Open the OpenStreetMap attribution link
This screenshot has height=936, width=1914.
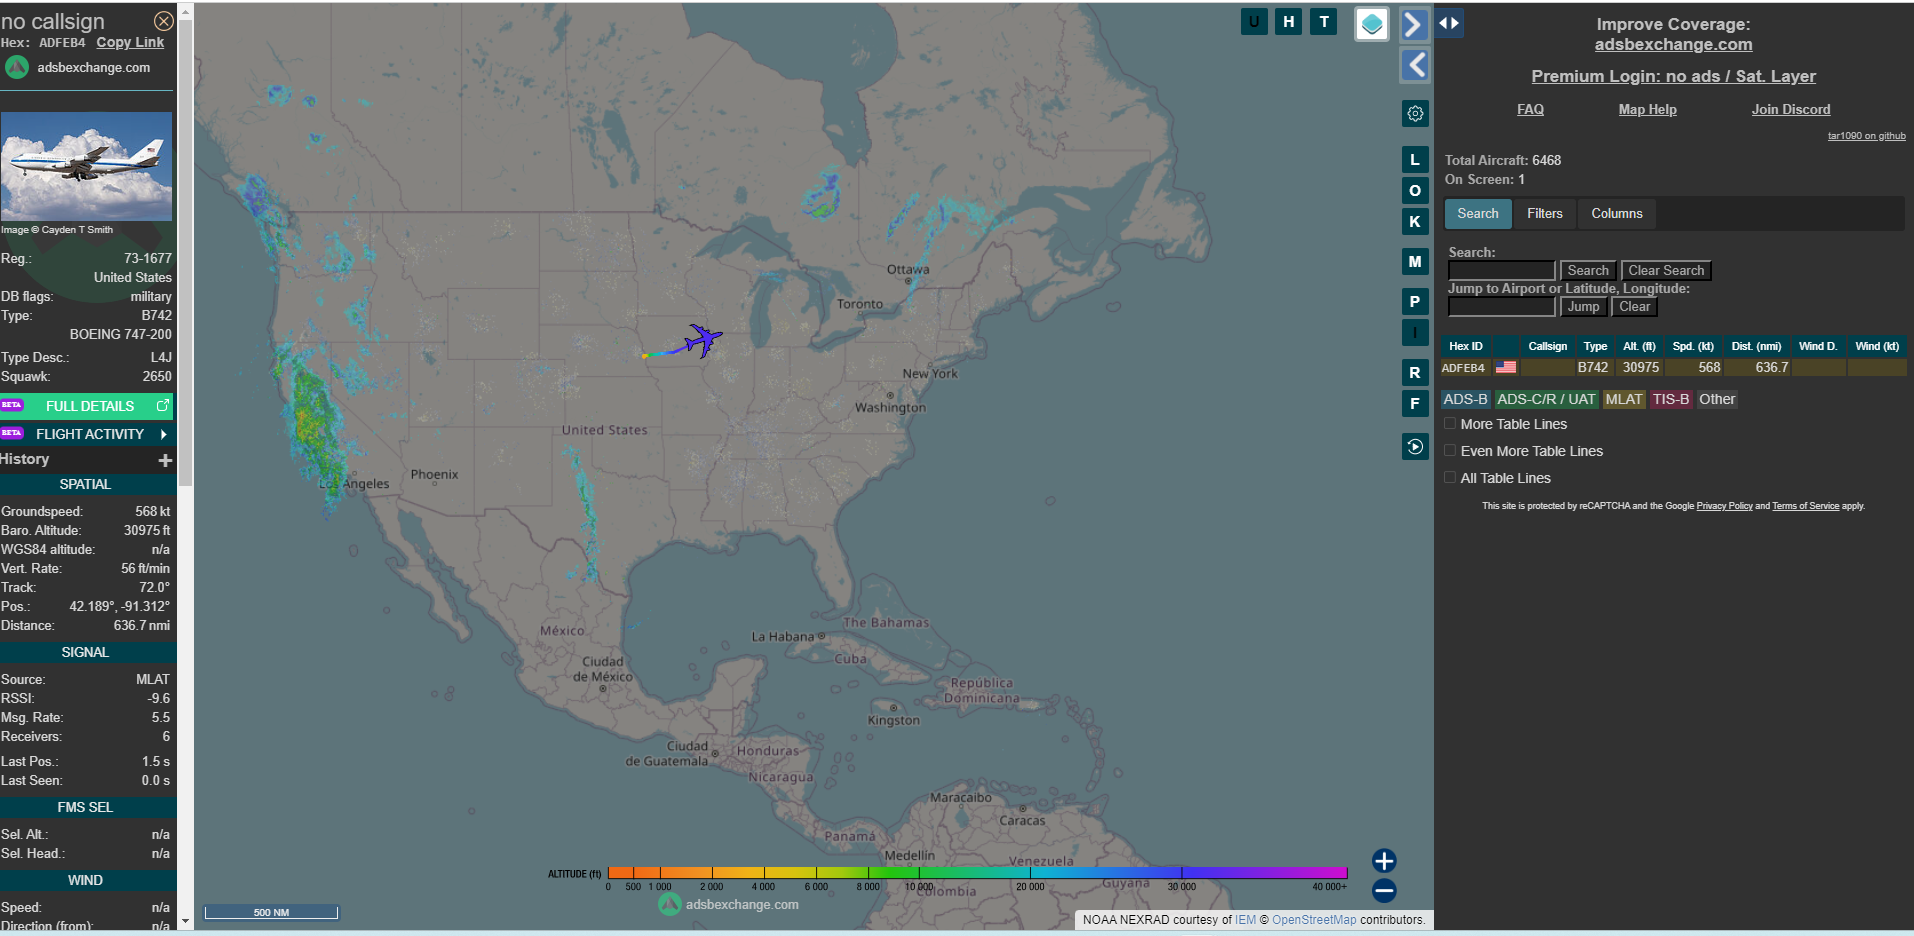point(1314,920)
